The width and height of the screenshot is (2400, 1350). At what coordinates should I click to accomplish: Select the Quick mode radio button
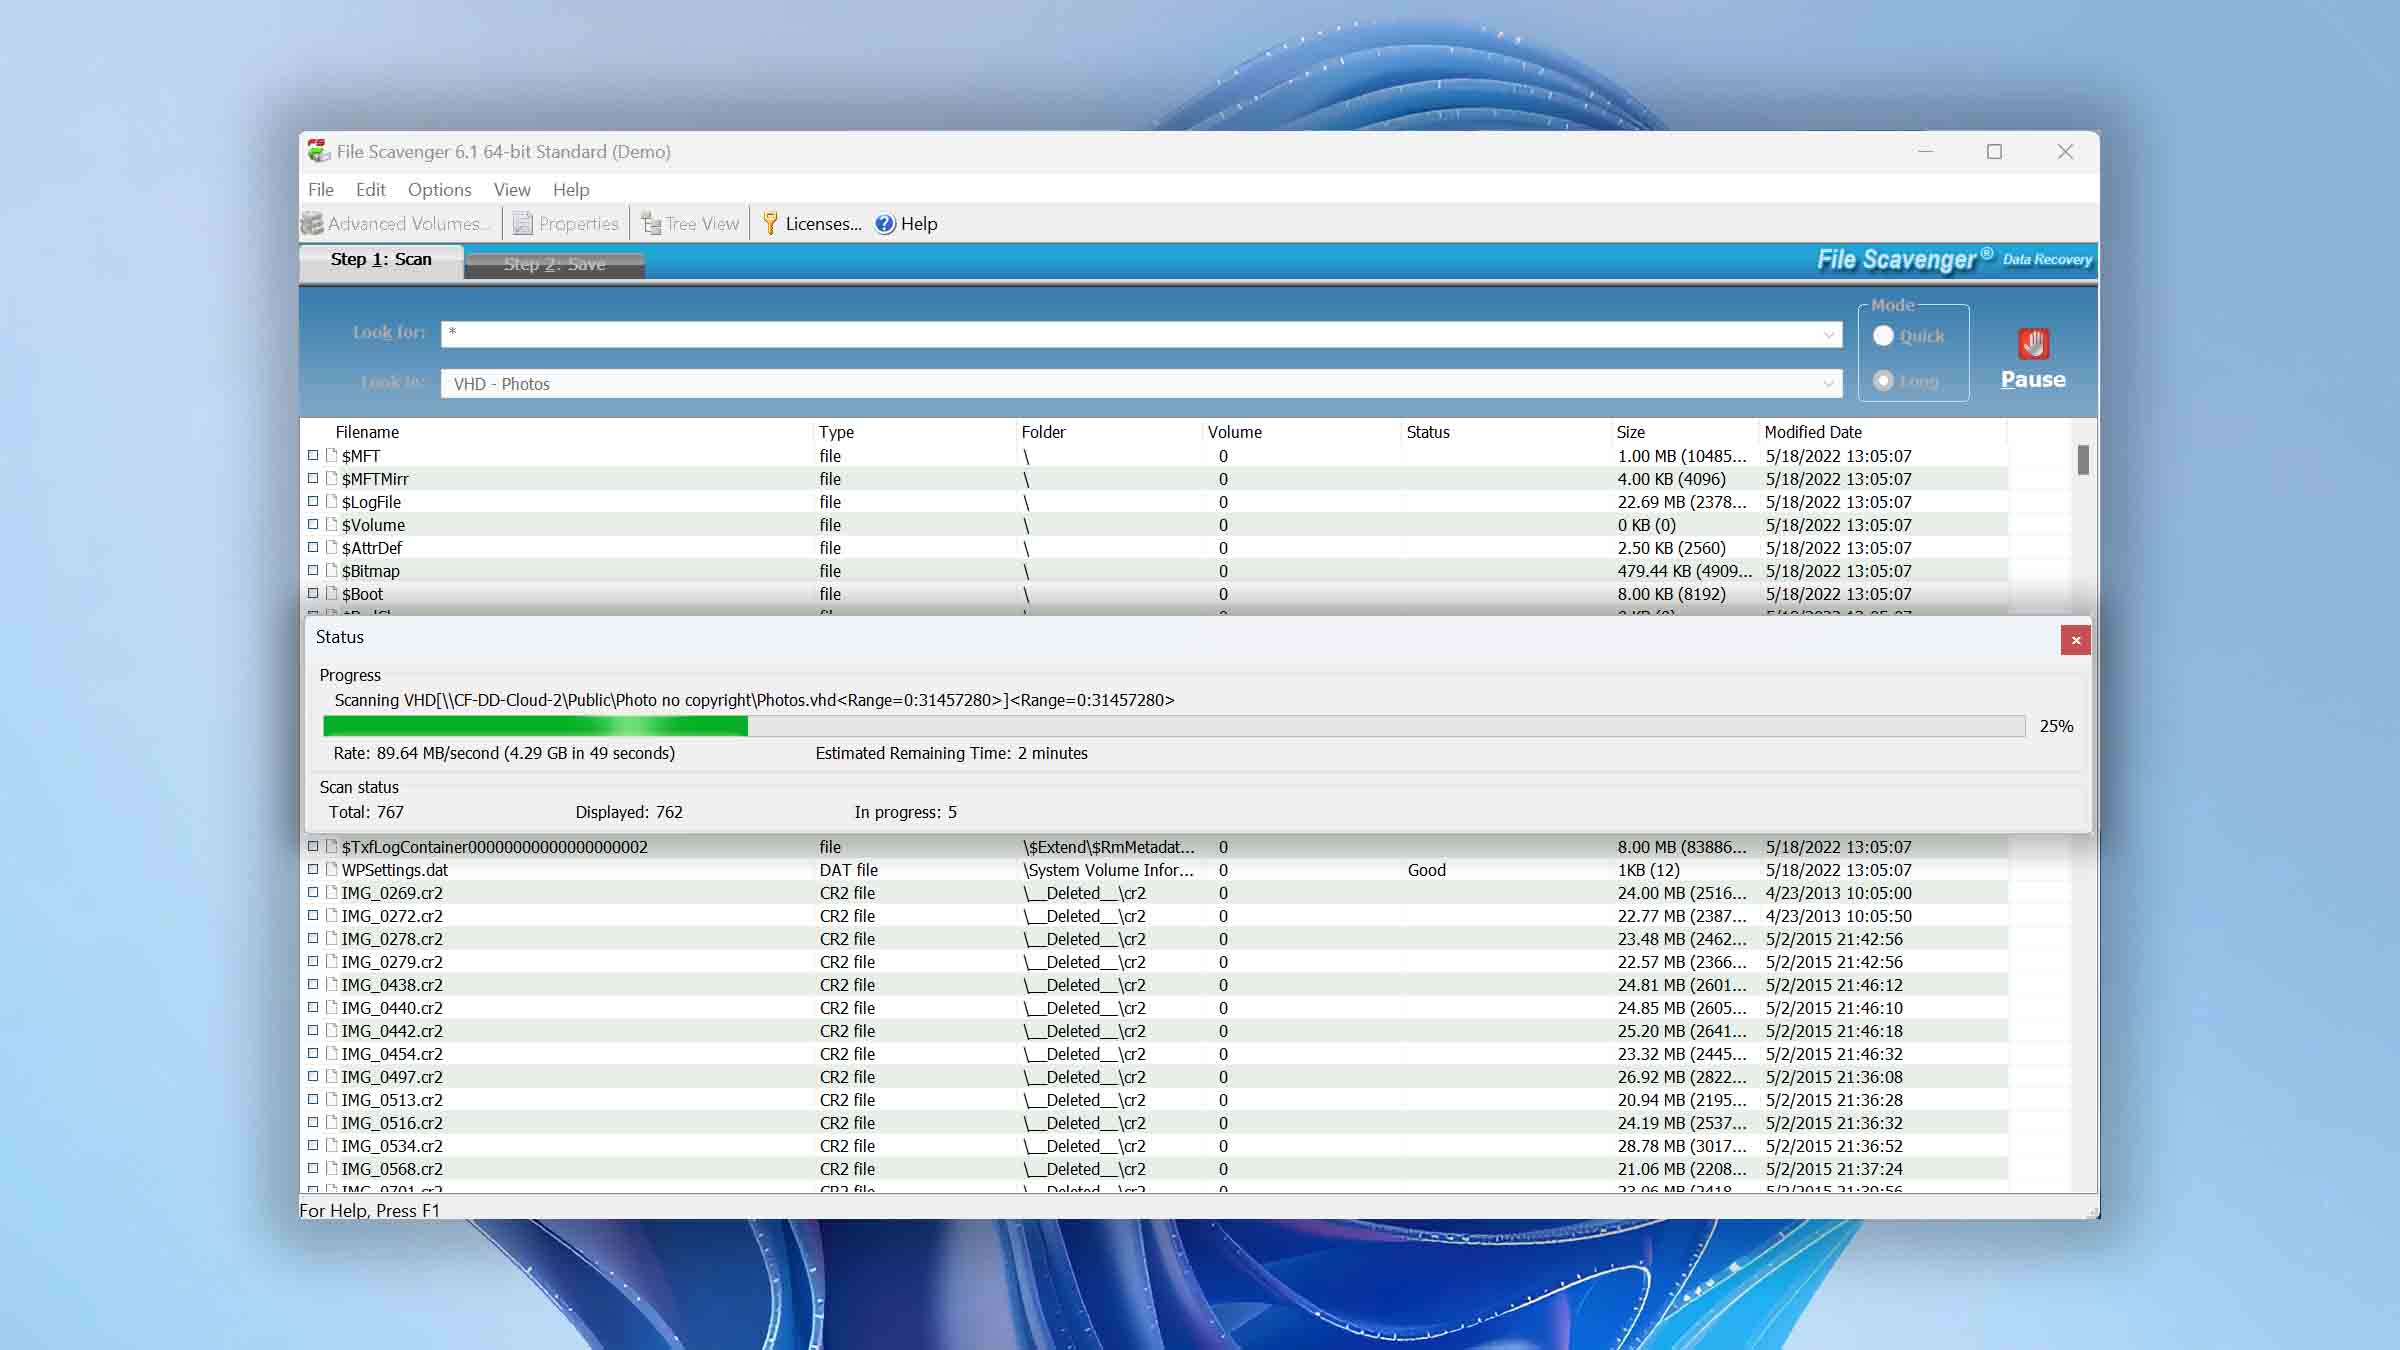click(1883, 336)
